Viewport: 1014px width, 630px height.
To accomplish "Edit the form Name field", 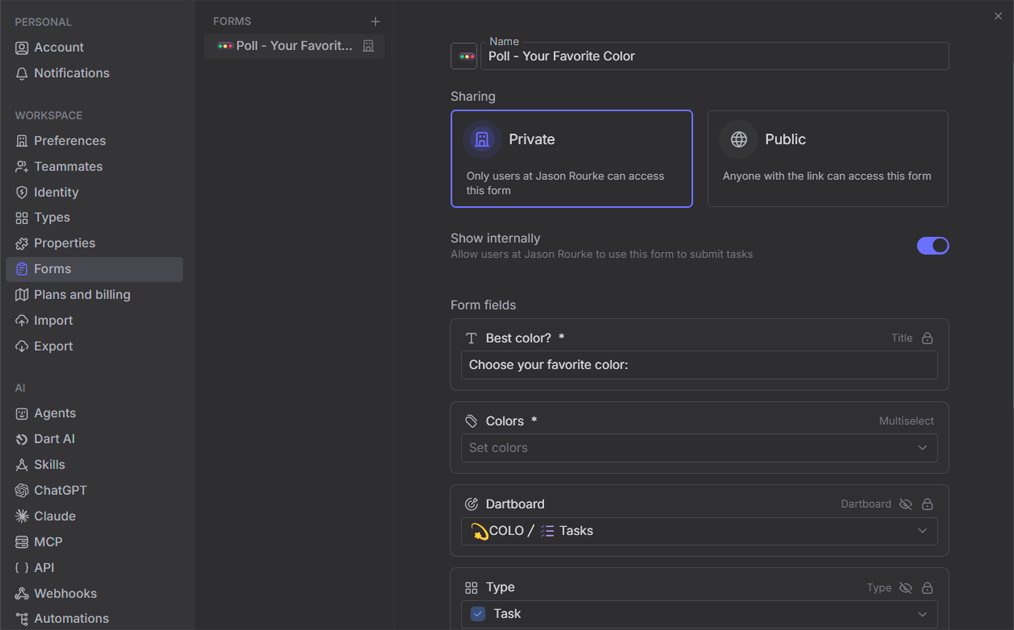I will tap(715, 56).
